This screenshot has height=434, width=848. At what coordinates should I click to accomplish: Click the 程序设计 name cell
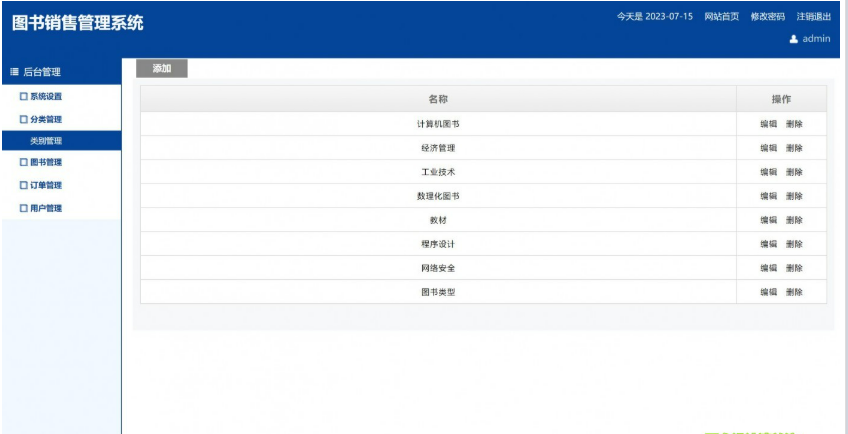point(438,244)
